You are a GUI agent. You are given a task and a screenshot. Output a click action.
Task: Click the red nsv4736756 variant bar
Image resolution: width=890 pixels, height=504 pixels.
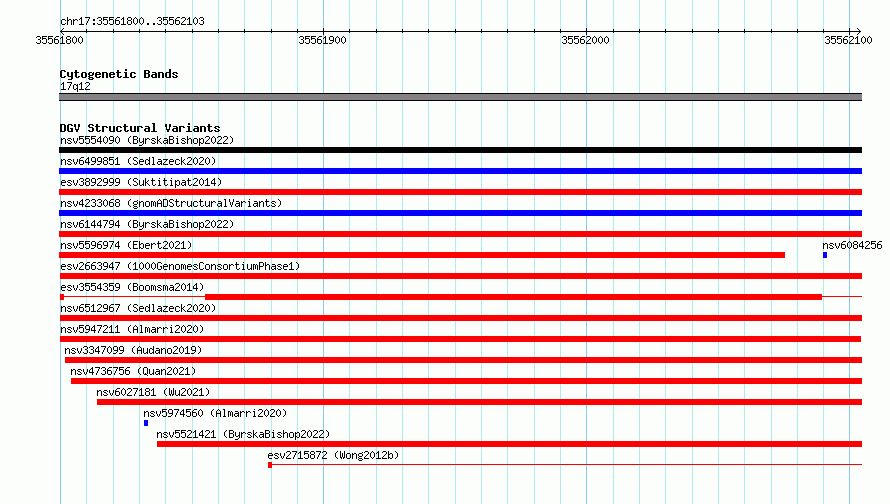click(467, 381)
